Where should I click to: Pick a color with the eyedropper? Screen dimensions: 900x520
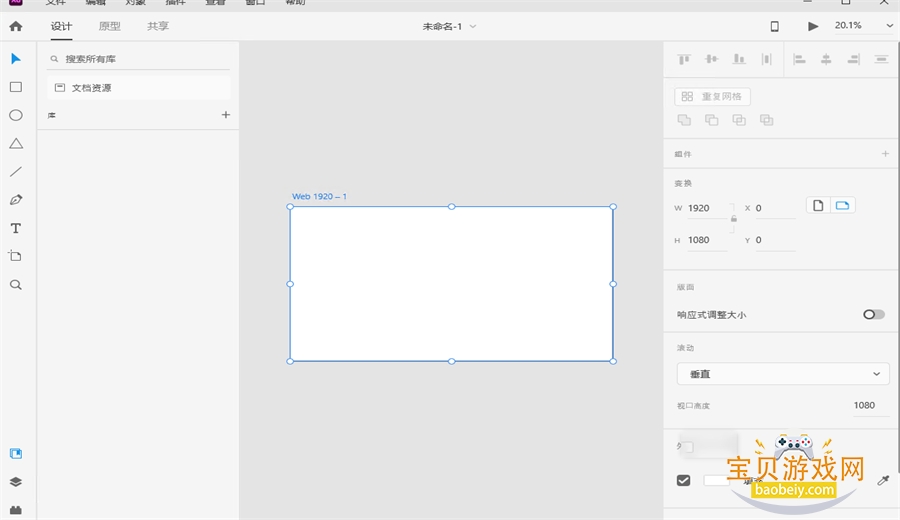point(883,480)
